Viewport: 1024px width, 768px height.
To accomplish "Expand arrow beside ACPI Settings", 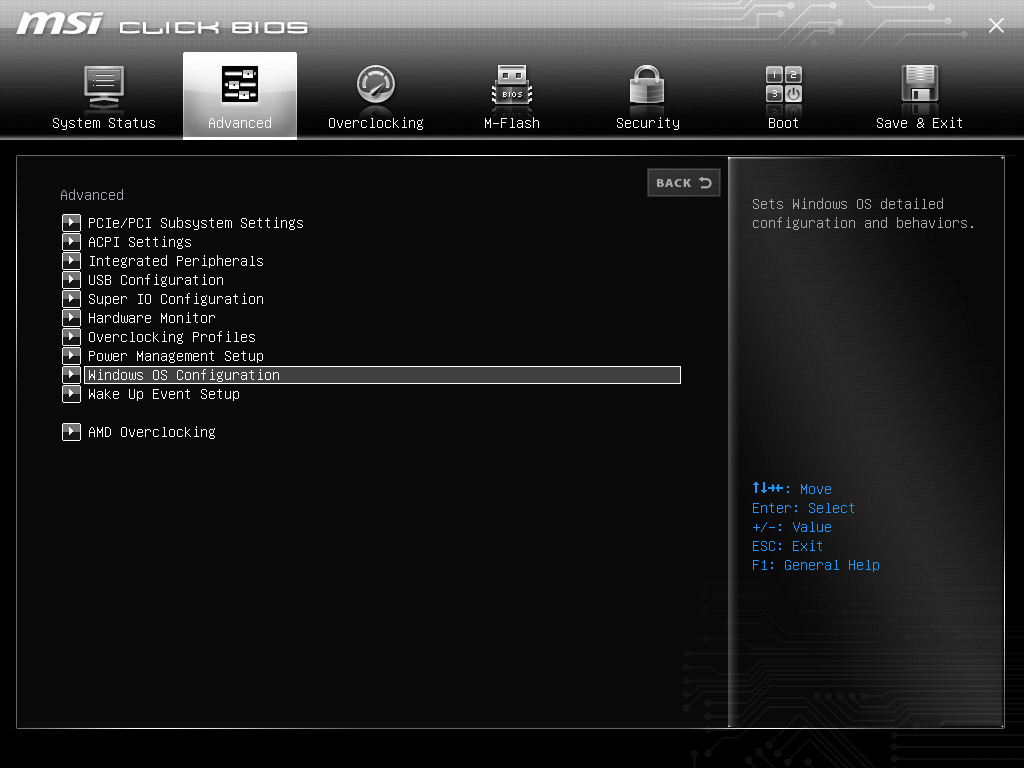I will 71,242.
